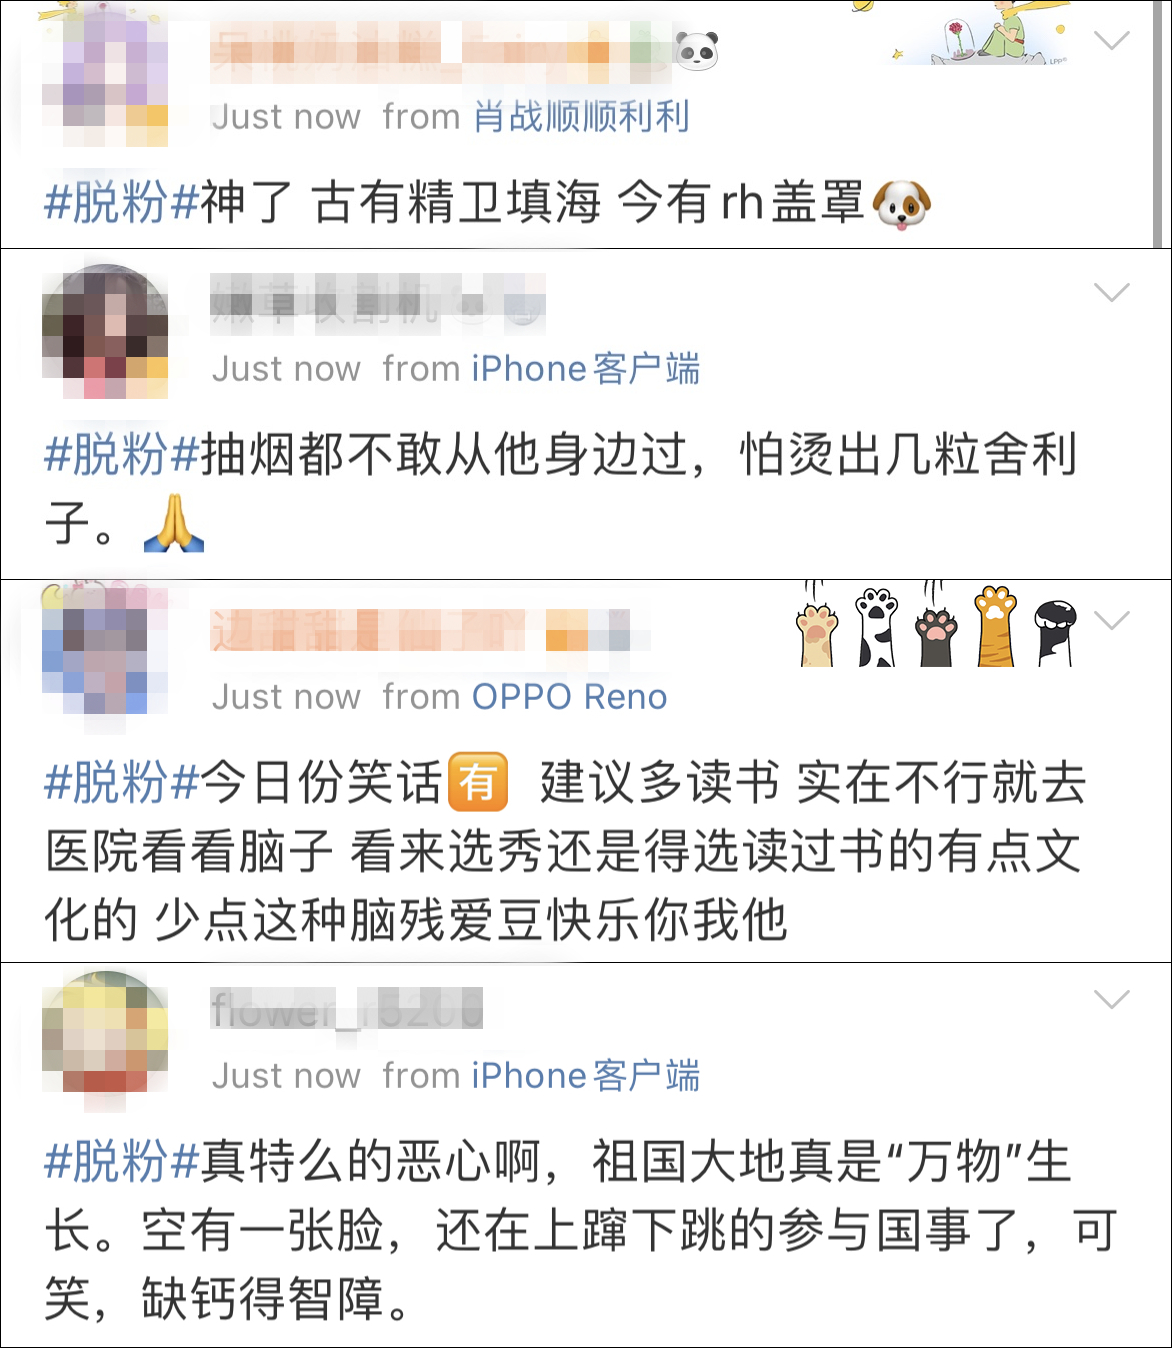This screenshot has width=1172, height=1348.
Task: Open #脱粉# hashtag in the first post
Action: (x=122, y=203)
